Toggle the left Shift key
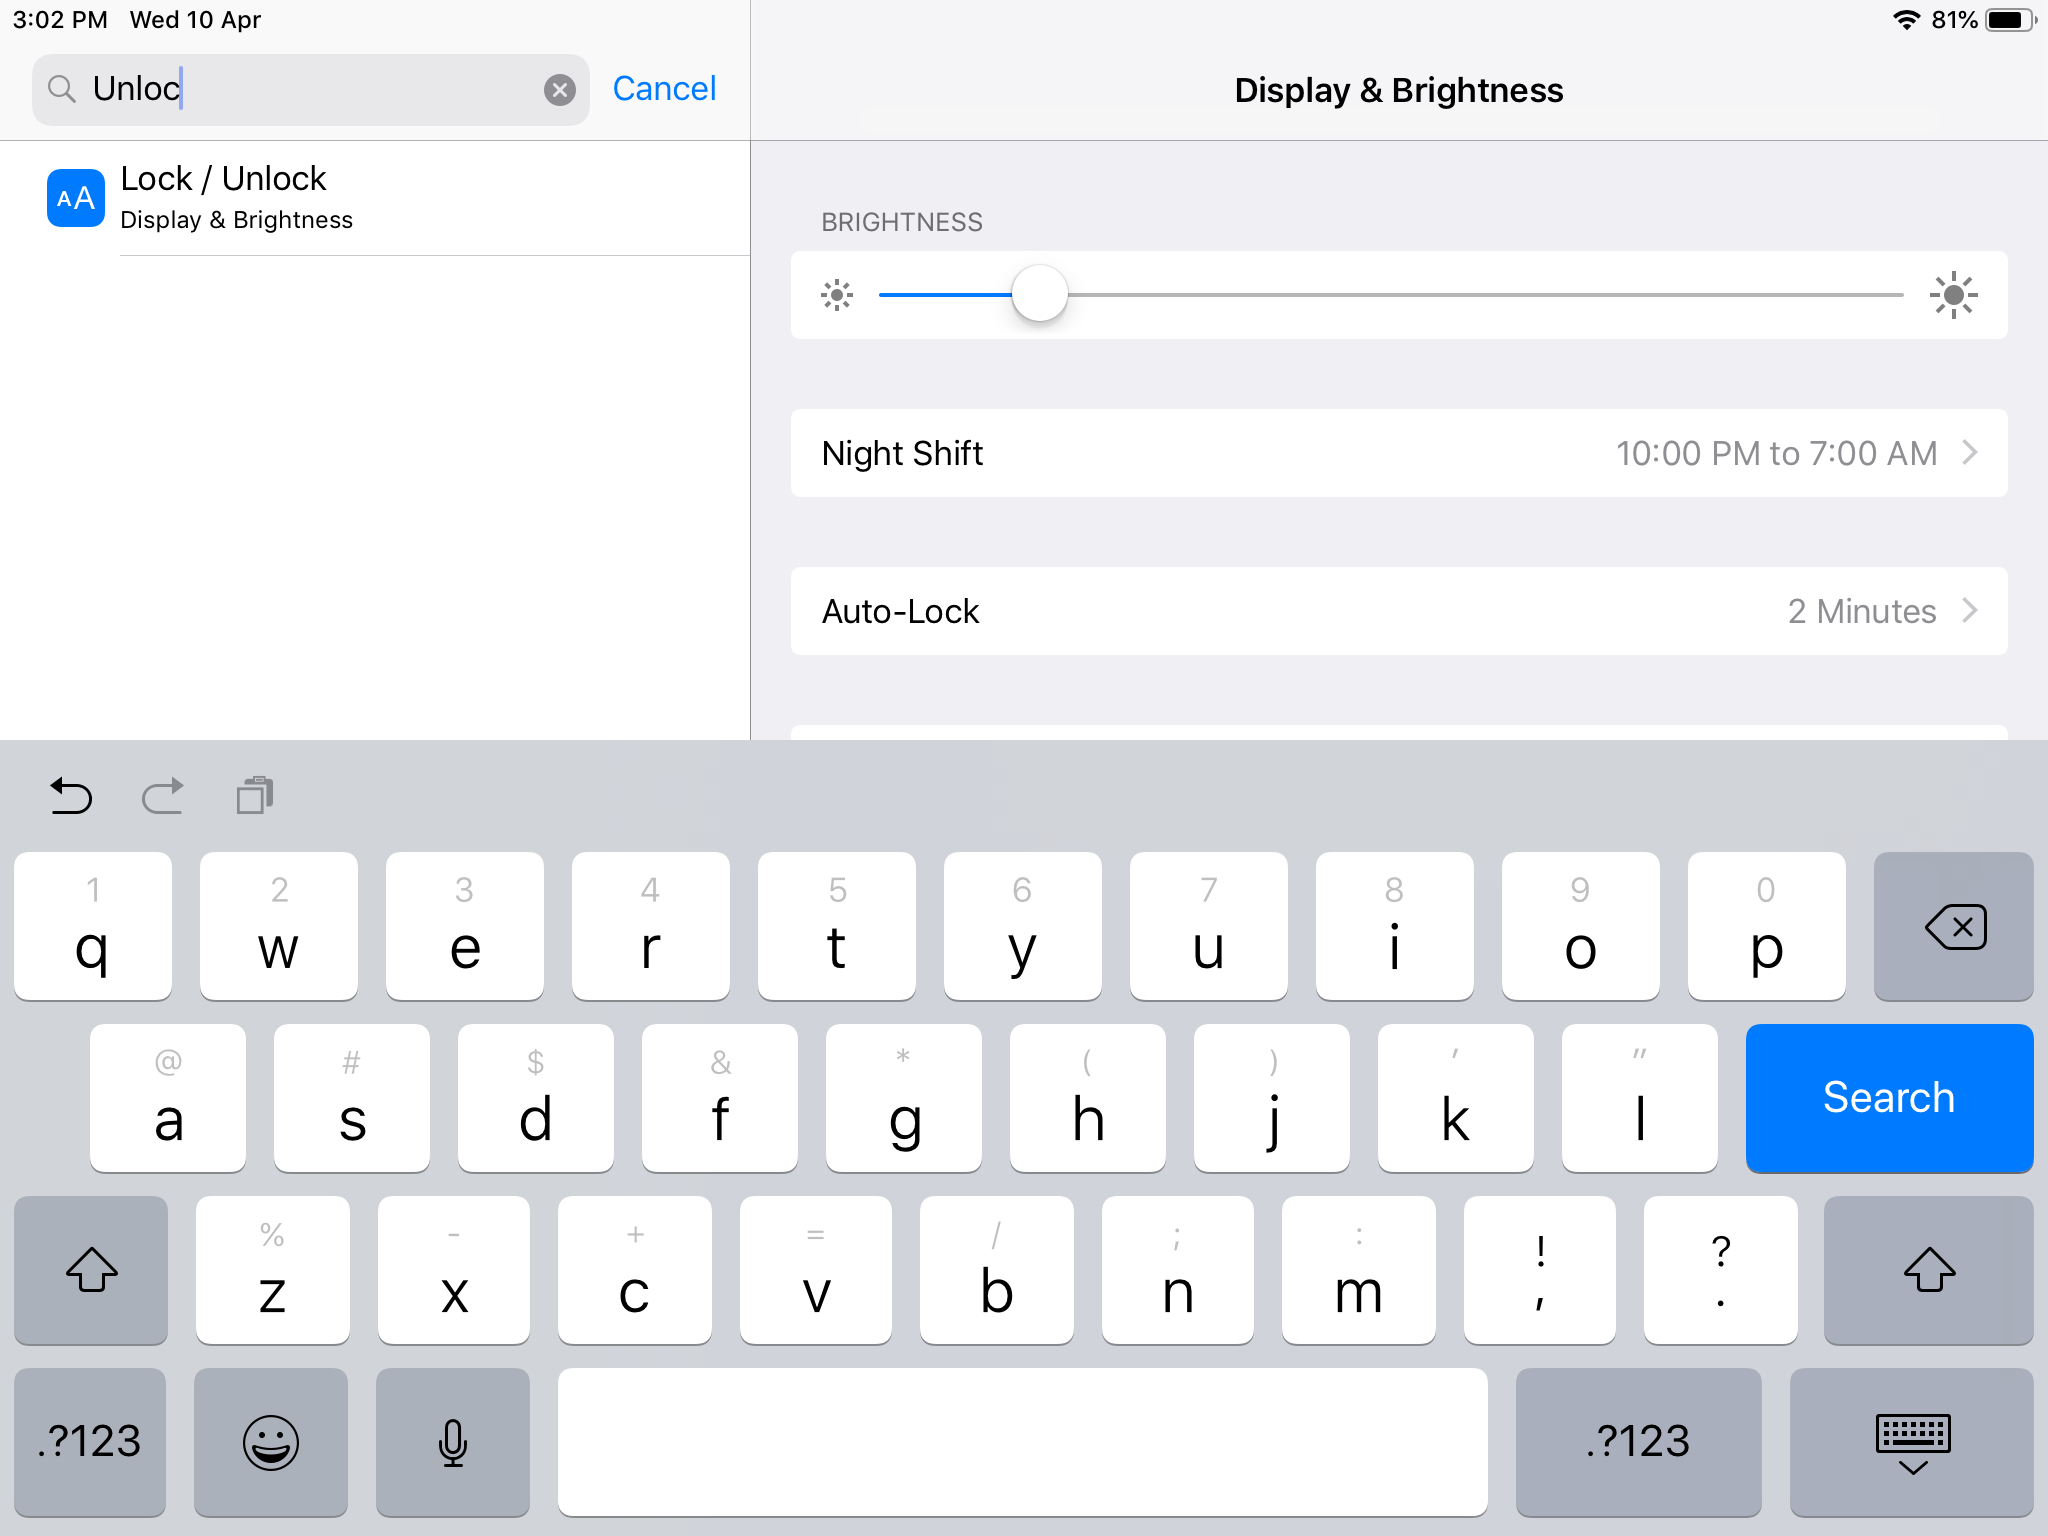This screenshot has height=1536, width=2048. pos(91,1270)
